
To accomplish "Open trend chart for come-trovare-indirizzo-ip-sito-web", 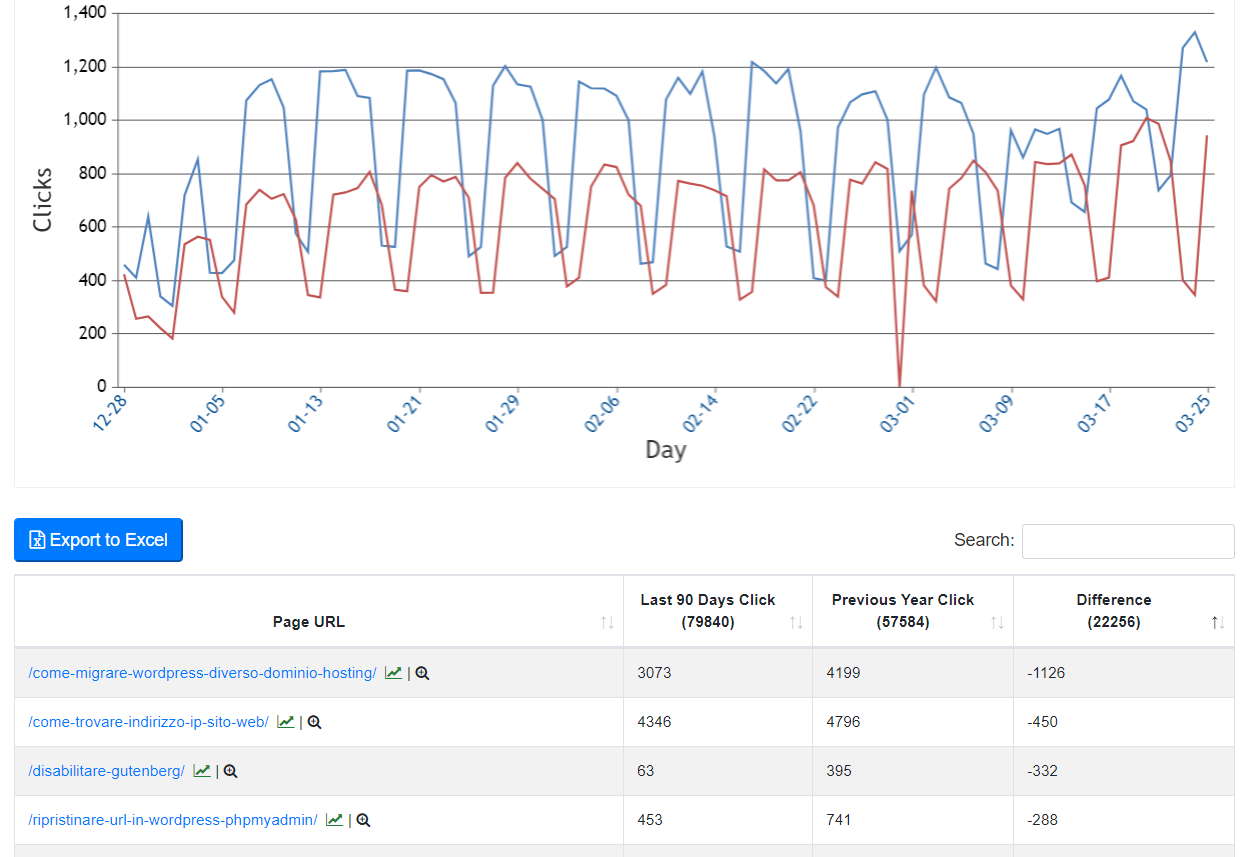I will click(x=286, y=722).
